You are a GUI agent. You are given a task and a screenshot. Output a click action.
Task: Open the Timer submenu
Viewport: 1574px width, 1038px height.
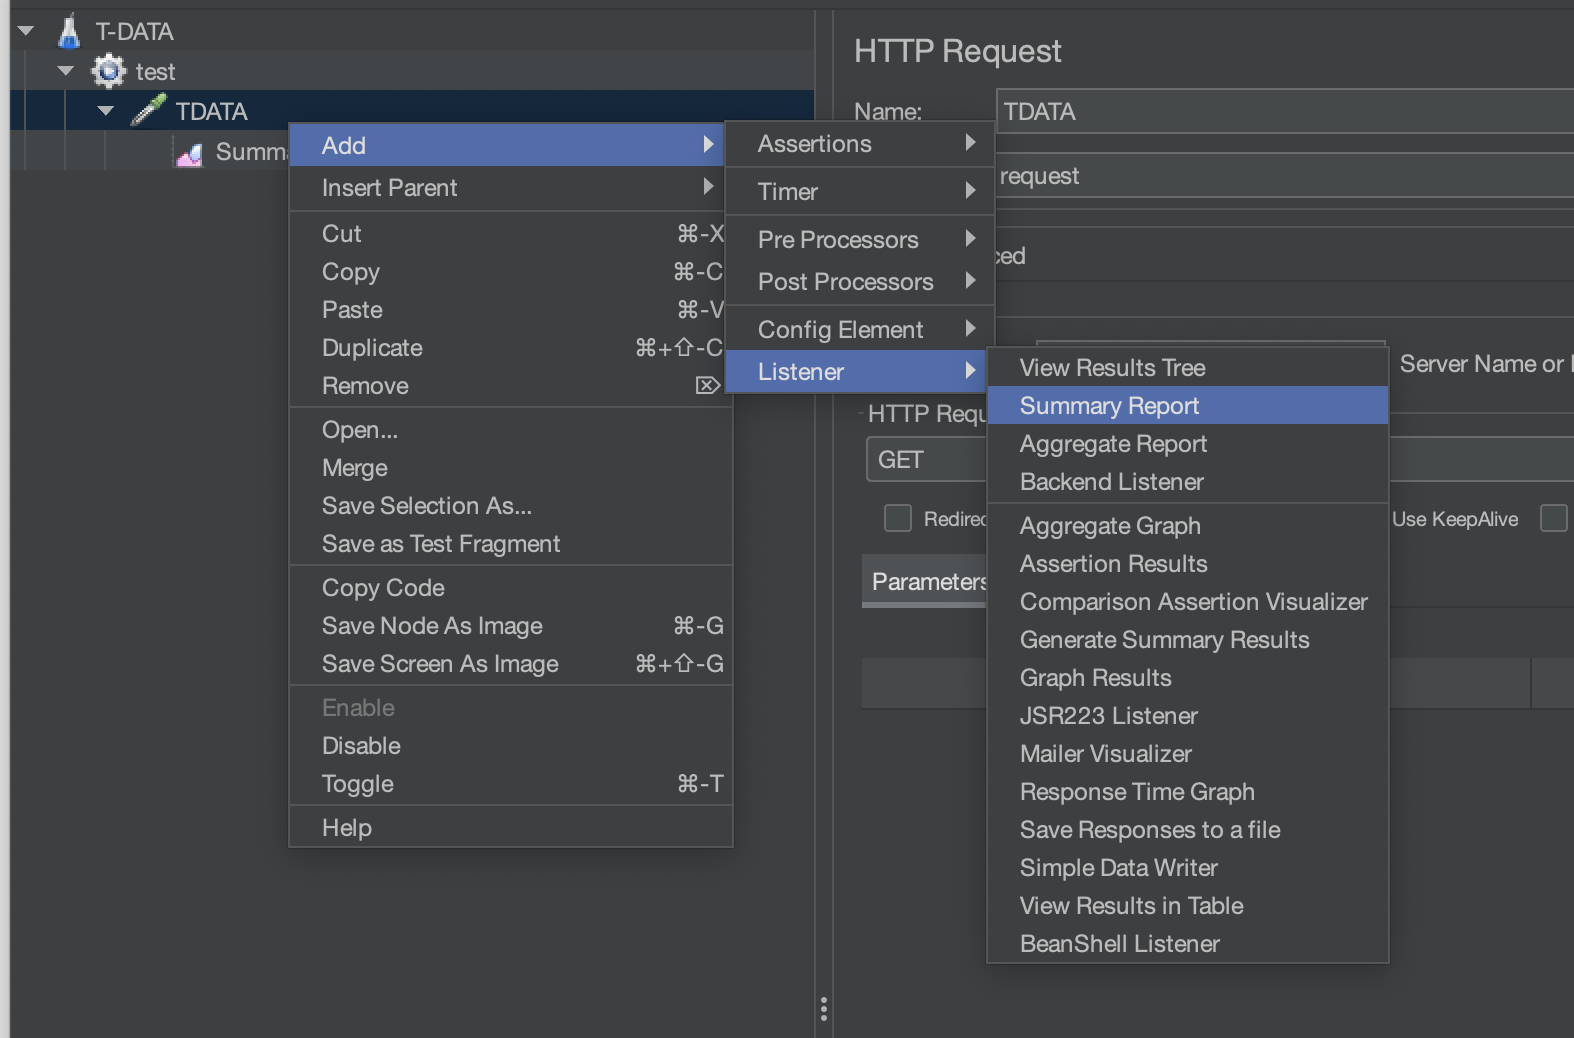coord(860,191)
